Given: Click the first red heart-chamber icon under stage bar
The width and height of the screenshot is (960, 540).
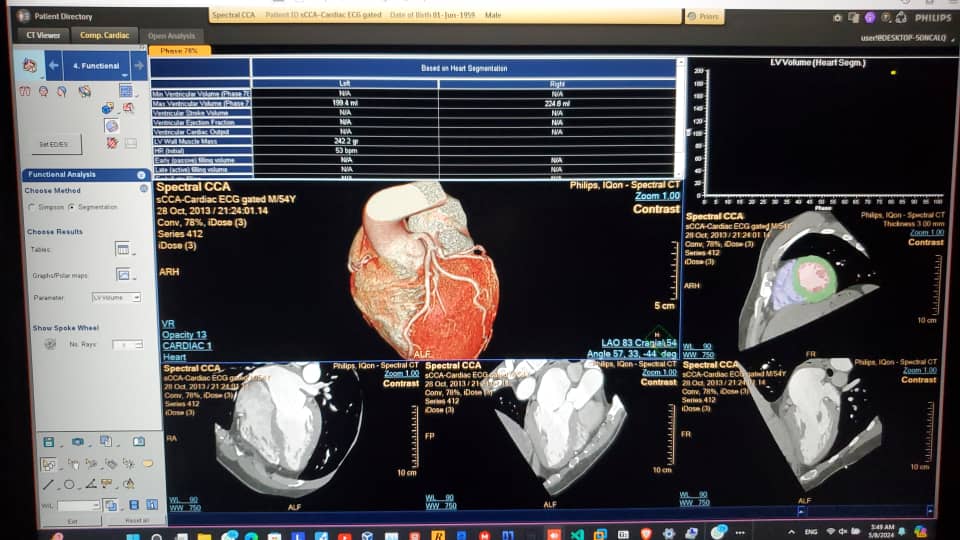Looking at the screenshot, I should pyautogui.click(x=24, y=92).
